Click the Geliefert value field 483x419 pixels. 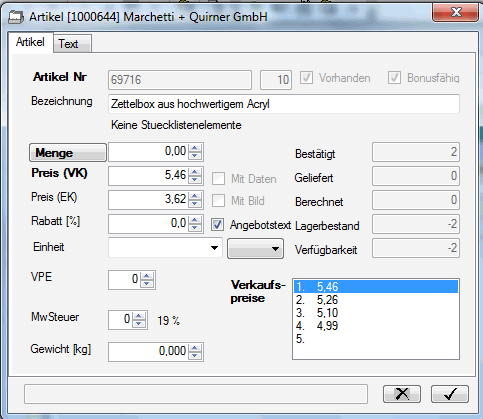pos(416,176)
